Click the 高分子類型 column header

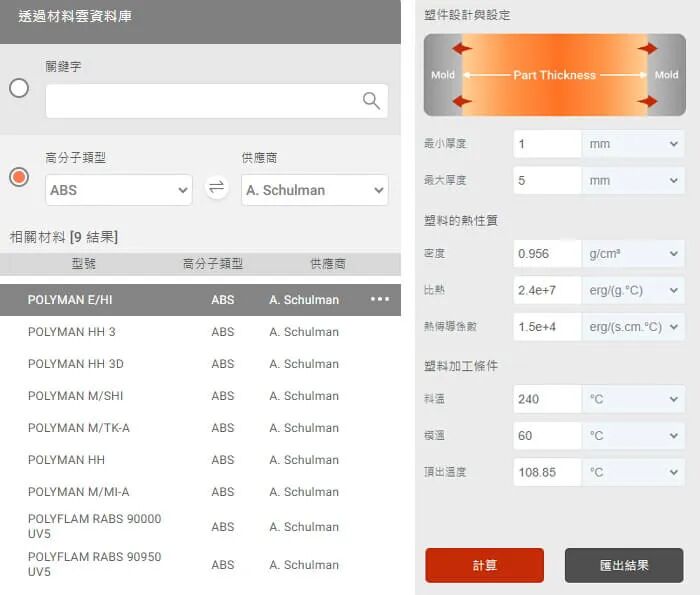tap(213, 264)
